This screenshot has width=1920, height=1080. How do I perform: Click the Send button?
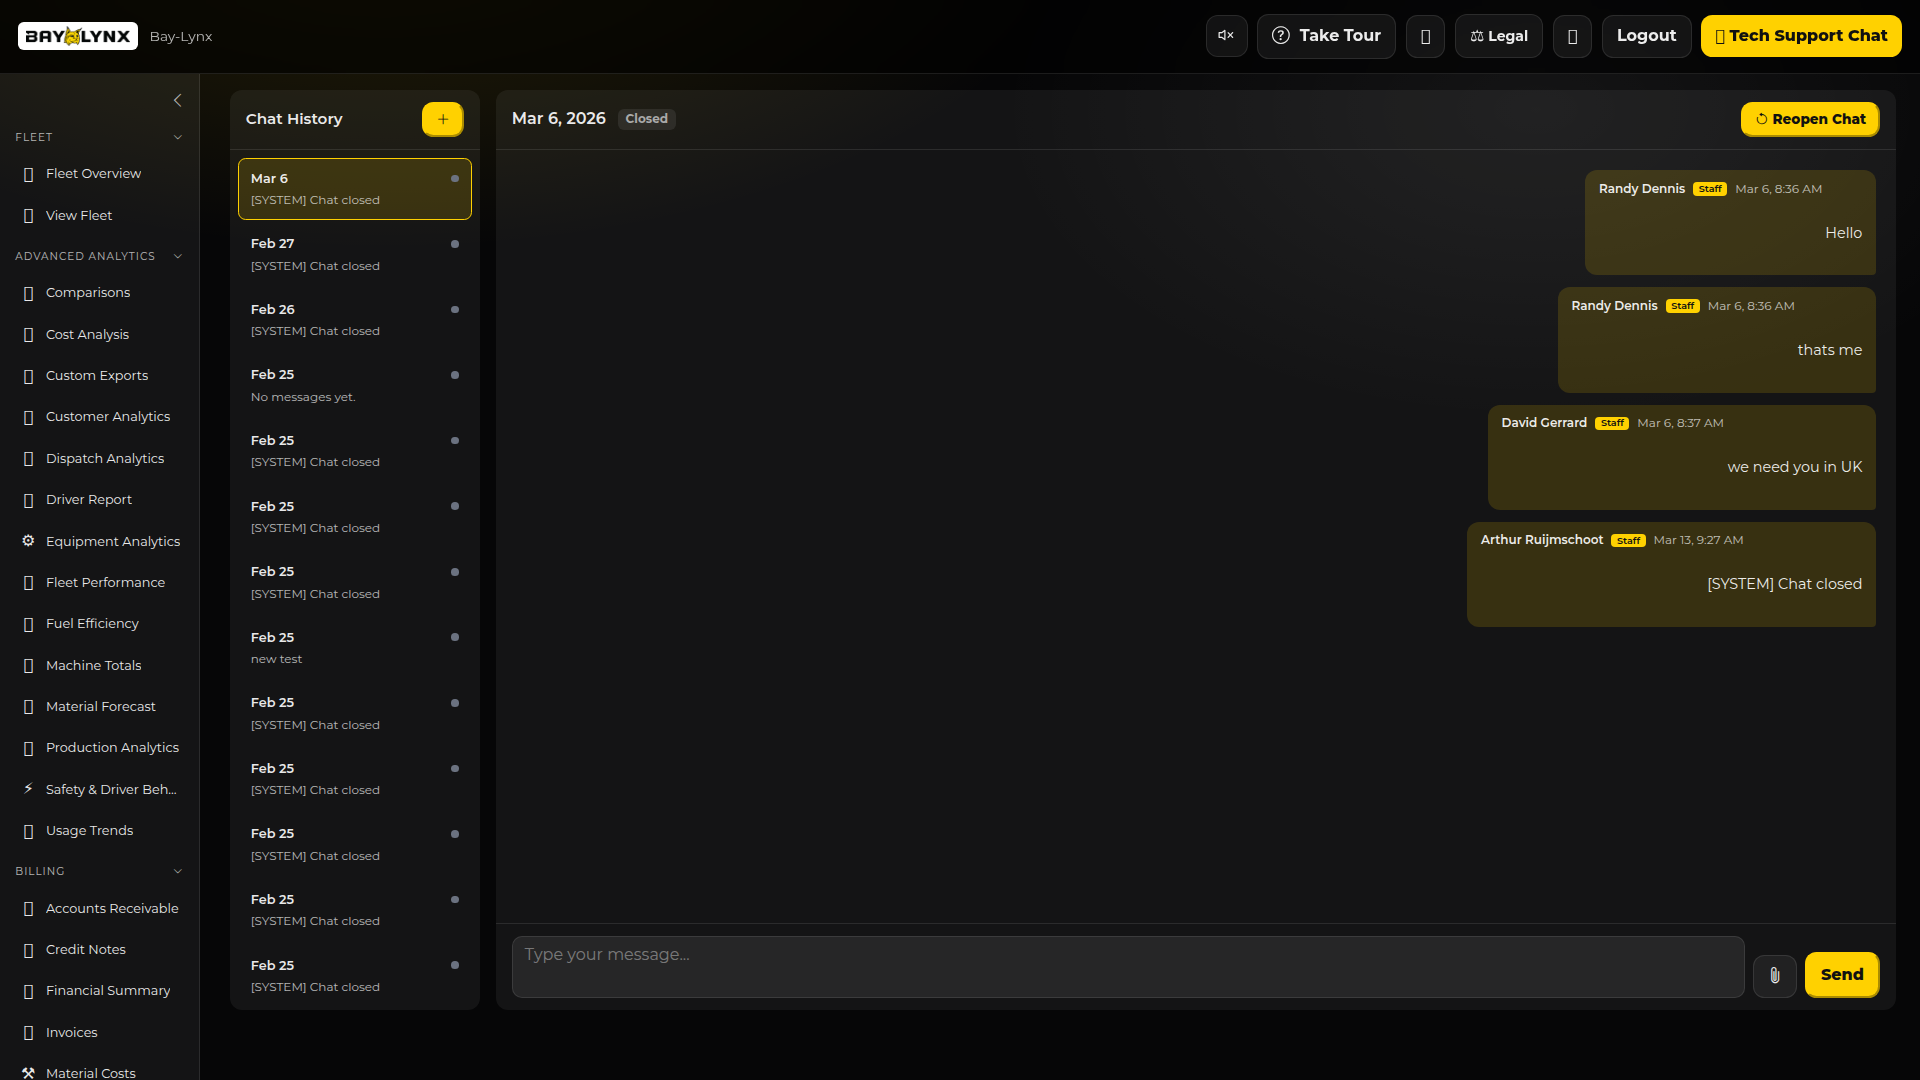(1841, 975)
